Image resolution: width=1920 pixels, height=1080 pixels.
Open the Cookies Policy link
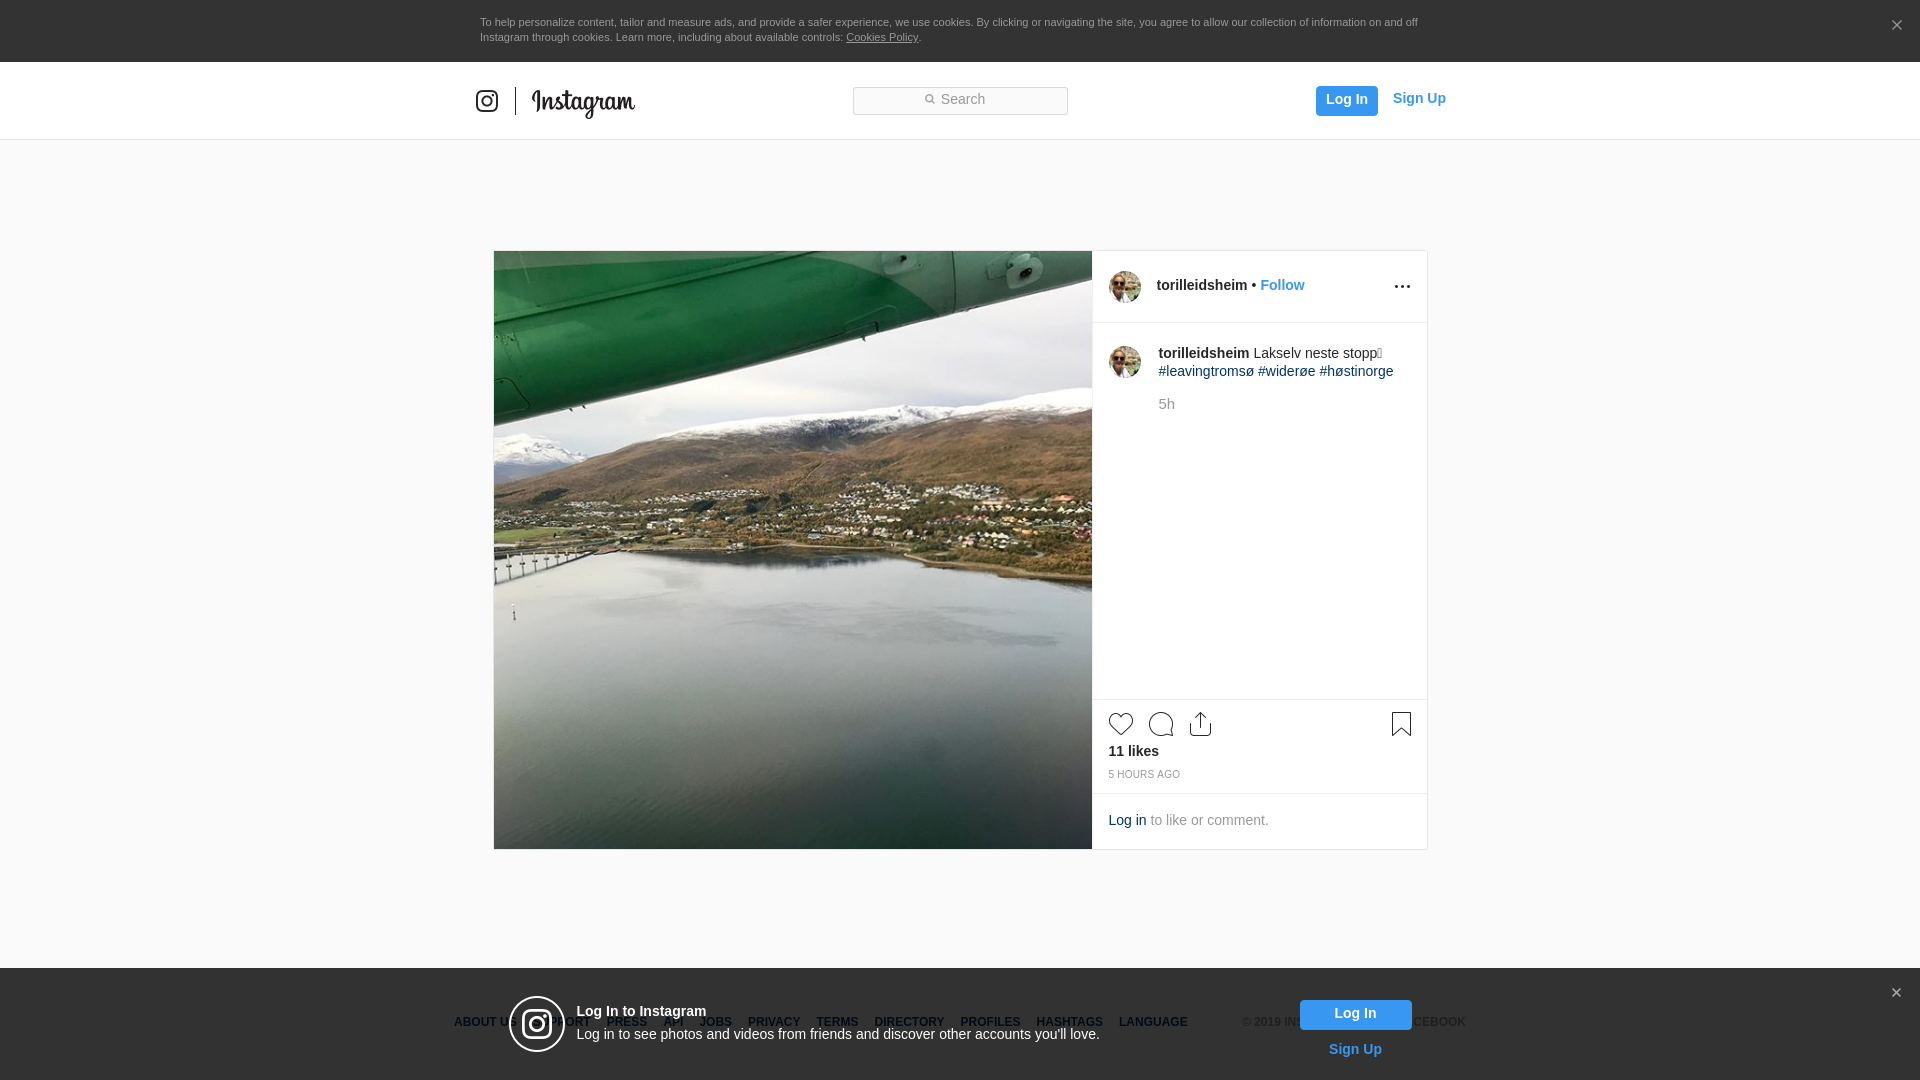pos(882,37)
